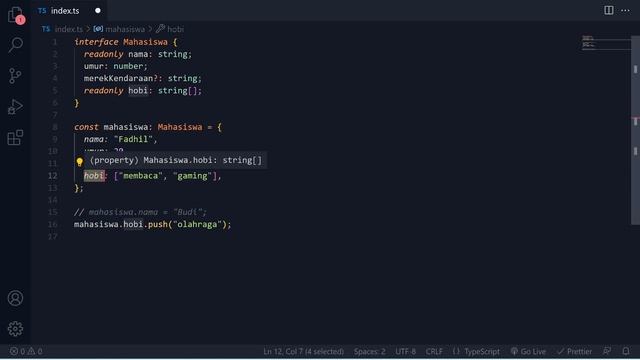The image size is (640, 360).
Task: Click index.ts in the breadcrumb
Action: 69,29
